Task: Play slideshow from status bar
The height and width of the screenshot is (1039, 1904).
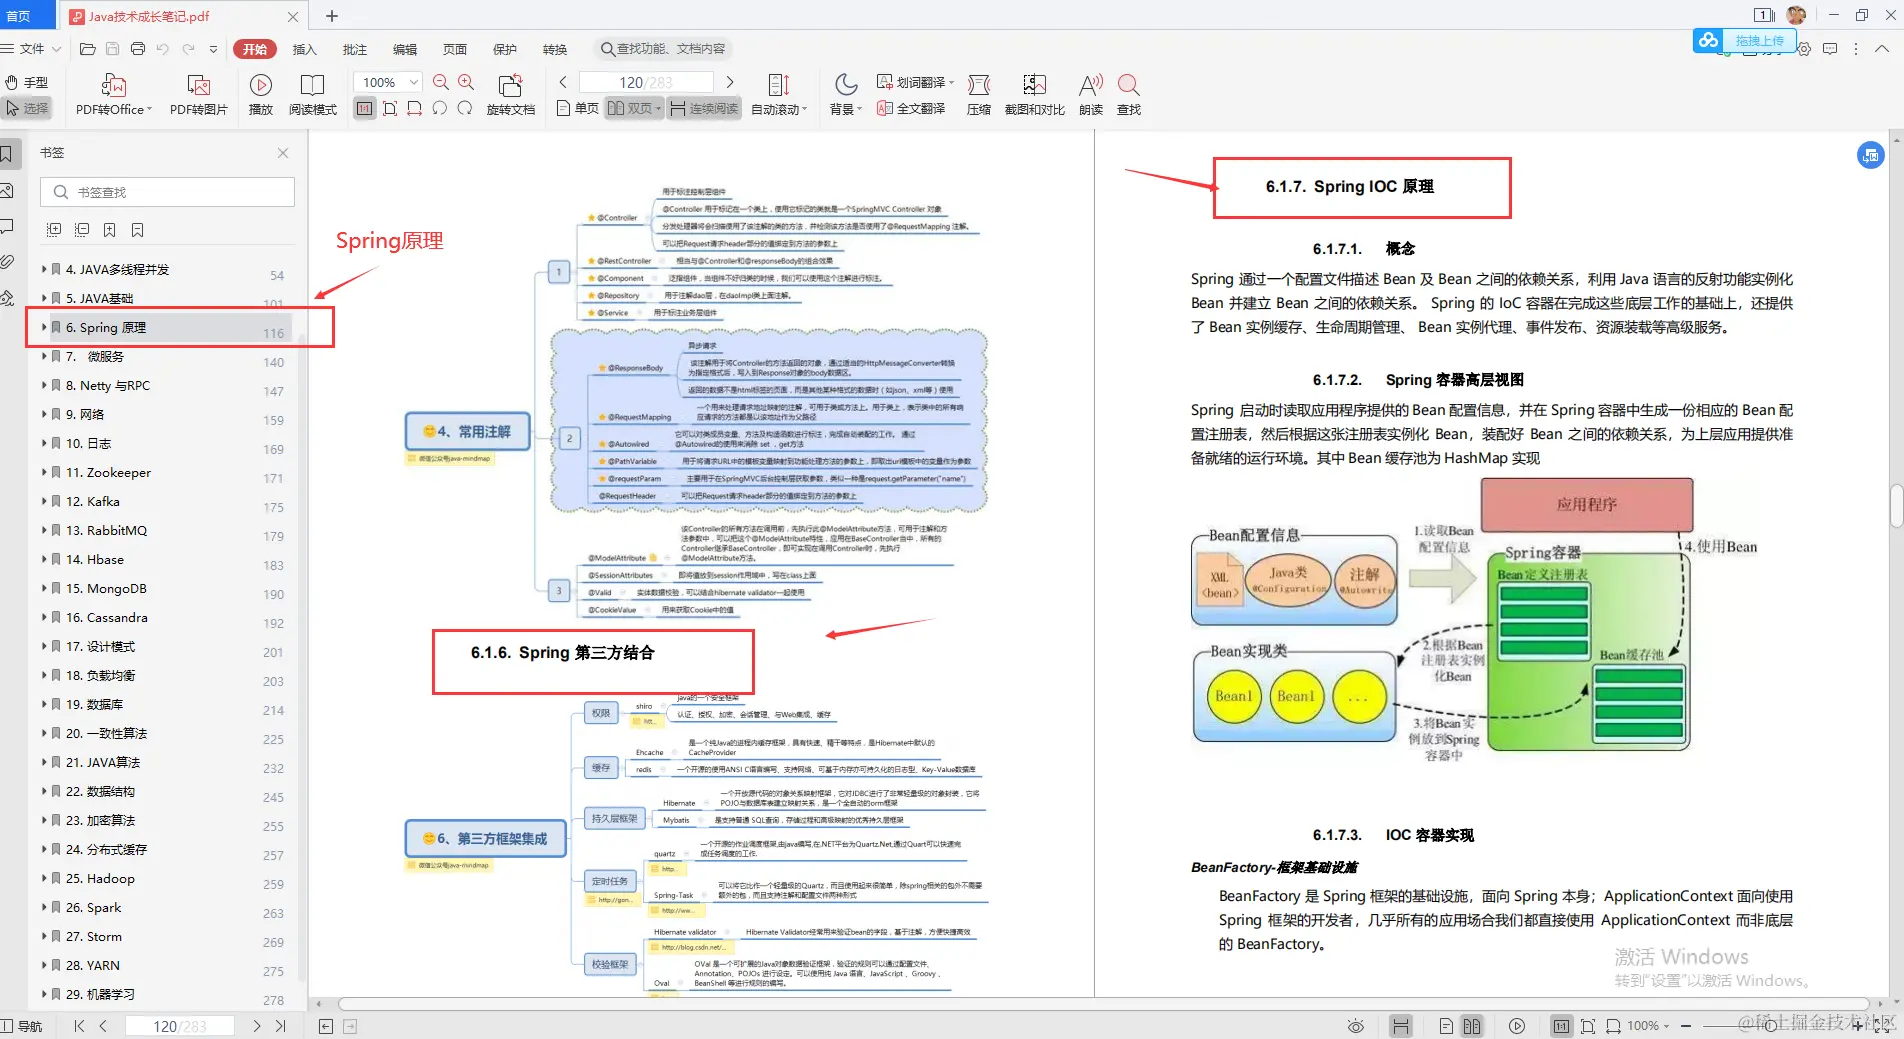Action: click(x=1517, y=1026)
